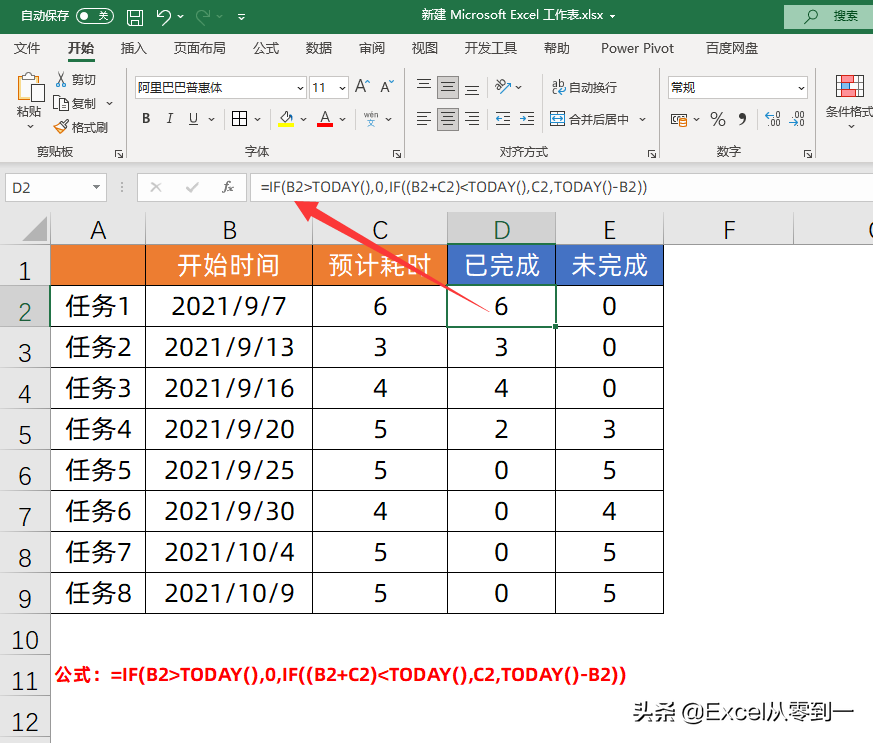Toggle Merge & Center (合并后居中)
This screenshot has width=873, height=743.
[x=590, y=119]
